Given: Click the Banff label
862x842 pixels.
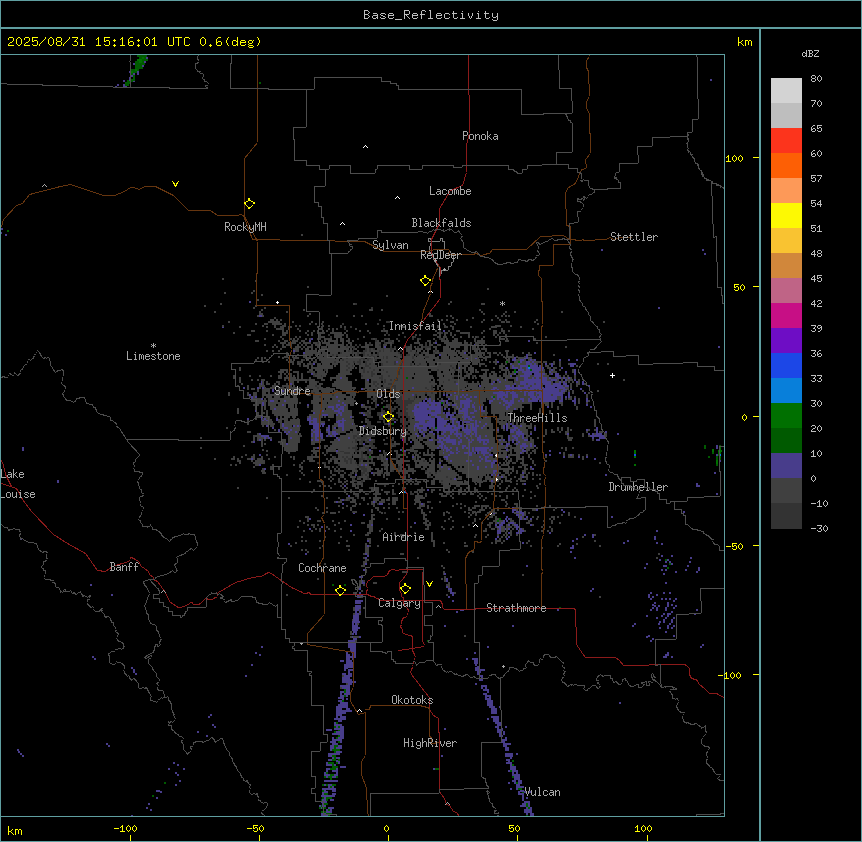Looking at the screenshot, I should pyautogui.click(x=124, y=567).
